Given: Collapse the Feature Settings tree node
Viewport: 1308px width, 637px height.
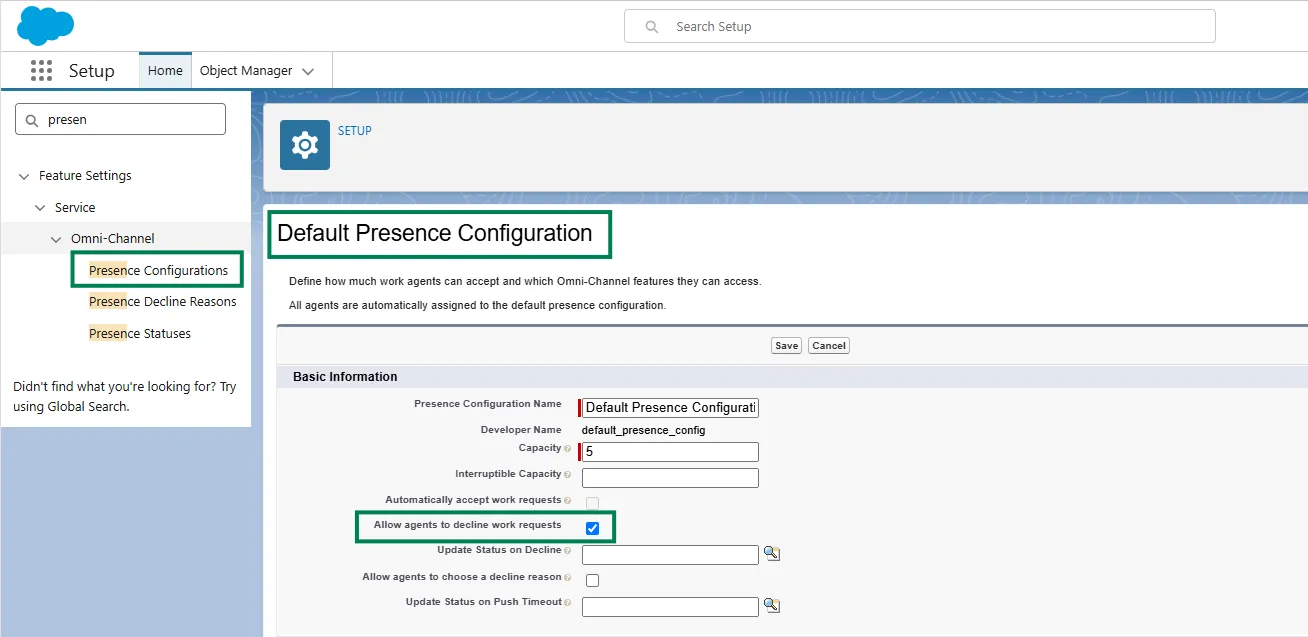Looking at the screenshot, I should (x=24, y=176).
